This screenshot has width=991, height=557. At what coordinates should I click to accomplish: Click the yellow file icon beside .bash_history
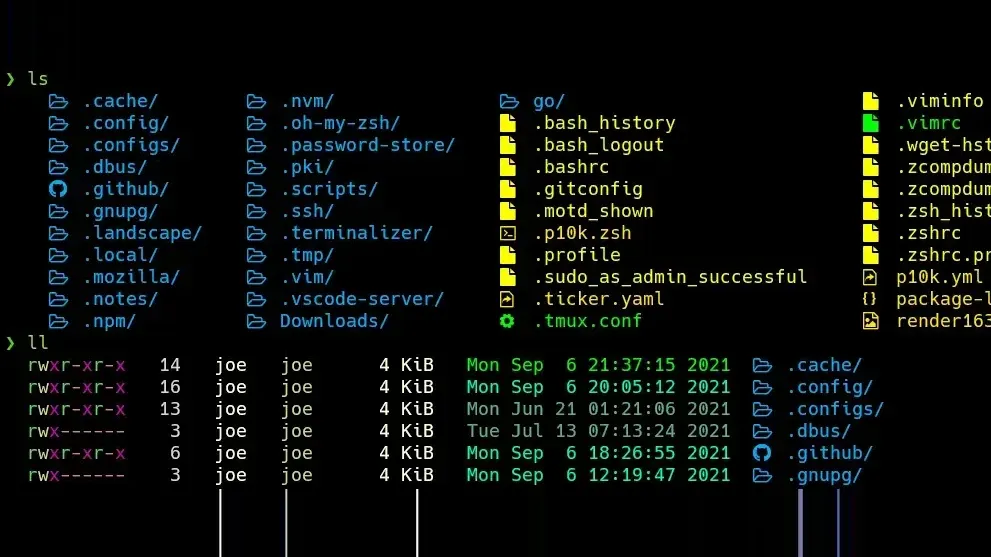tap(508, 123)
